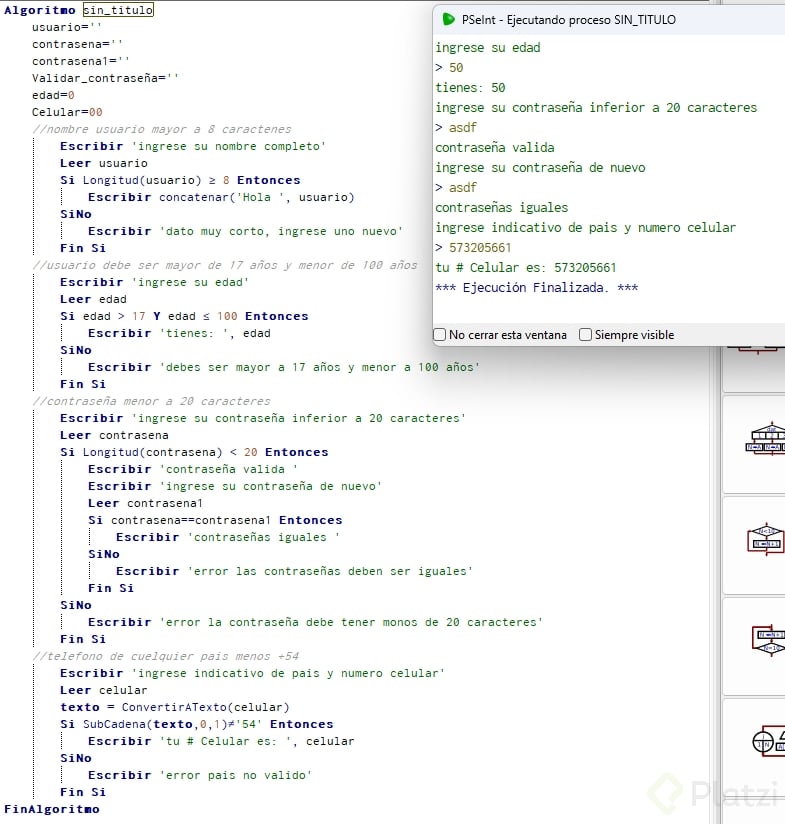The width and height of the screenshot is (785, 824).
Task: Click the code line 'Escribir 'error pais no valido''
Action: point(200,775)
